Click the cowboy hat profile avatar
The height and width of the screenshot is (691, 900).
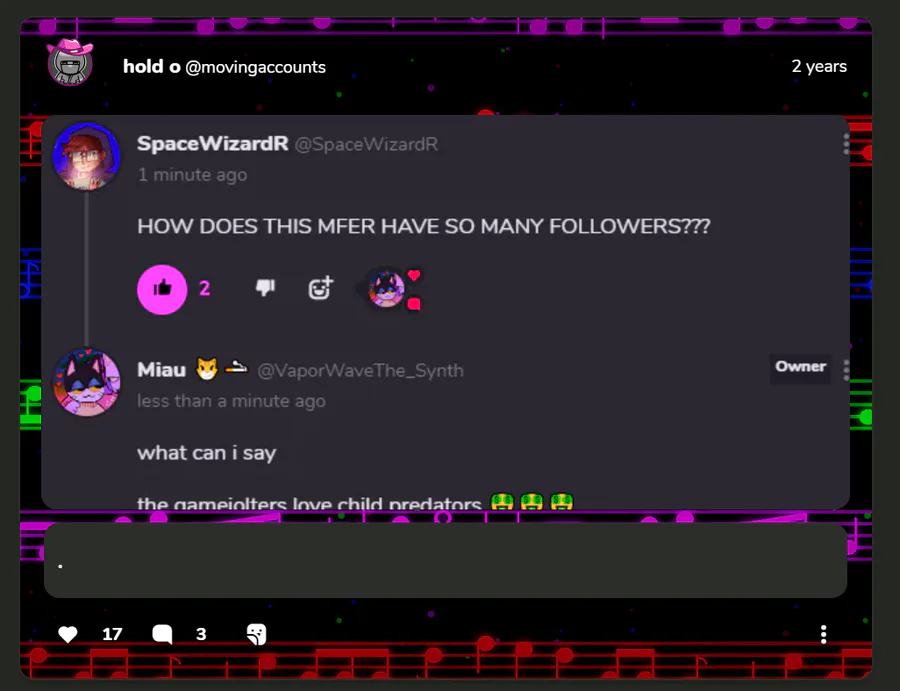[70, 63]
